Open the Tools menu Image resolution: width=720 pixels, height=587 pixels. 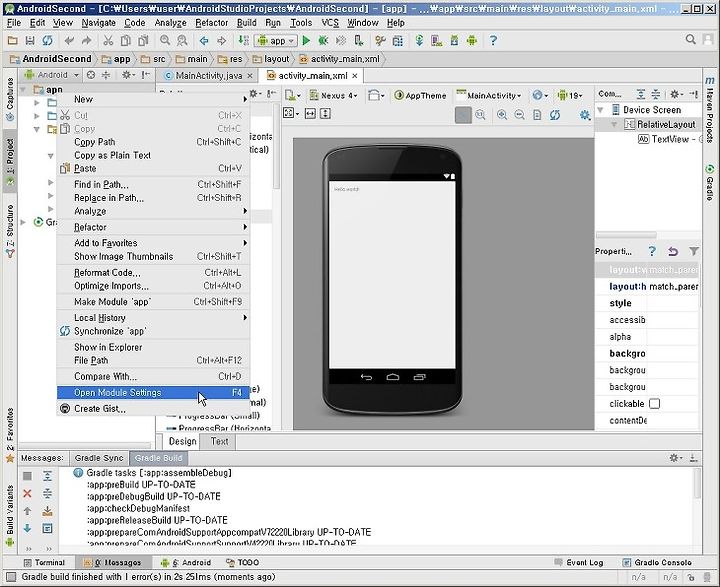click(301, 23)
